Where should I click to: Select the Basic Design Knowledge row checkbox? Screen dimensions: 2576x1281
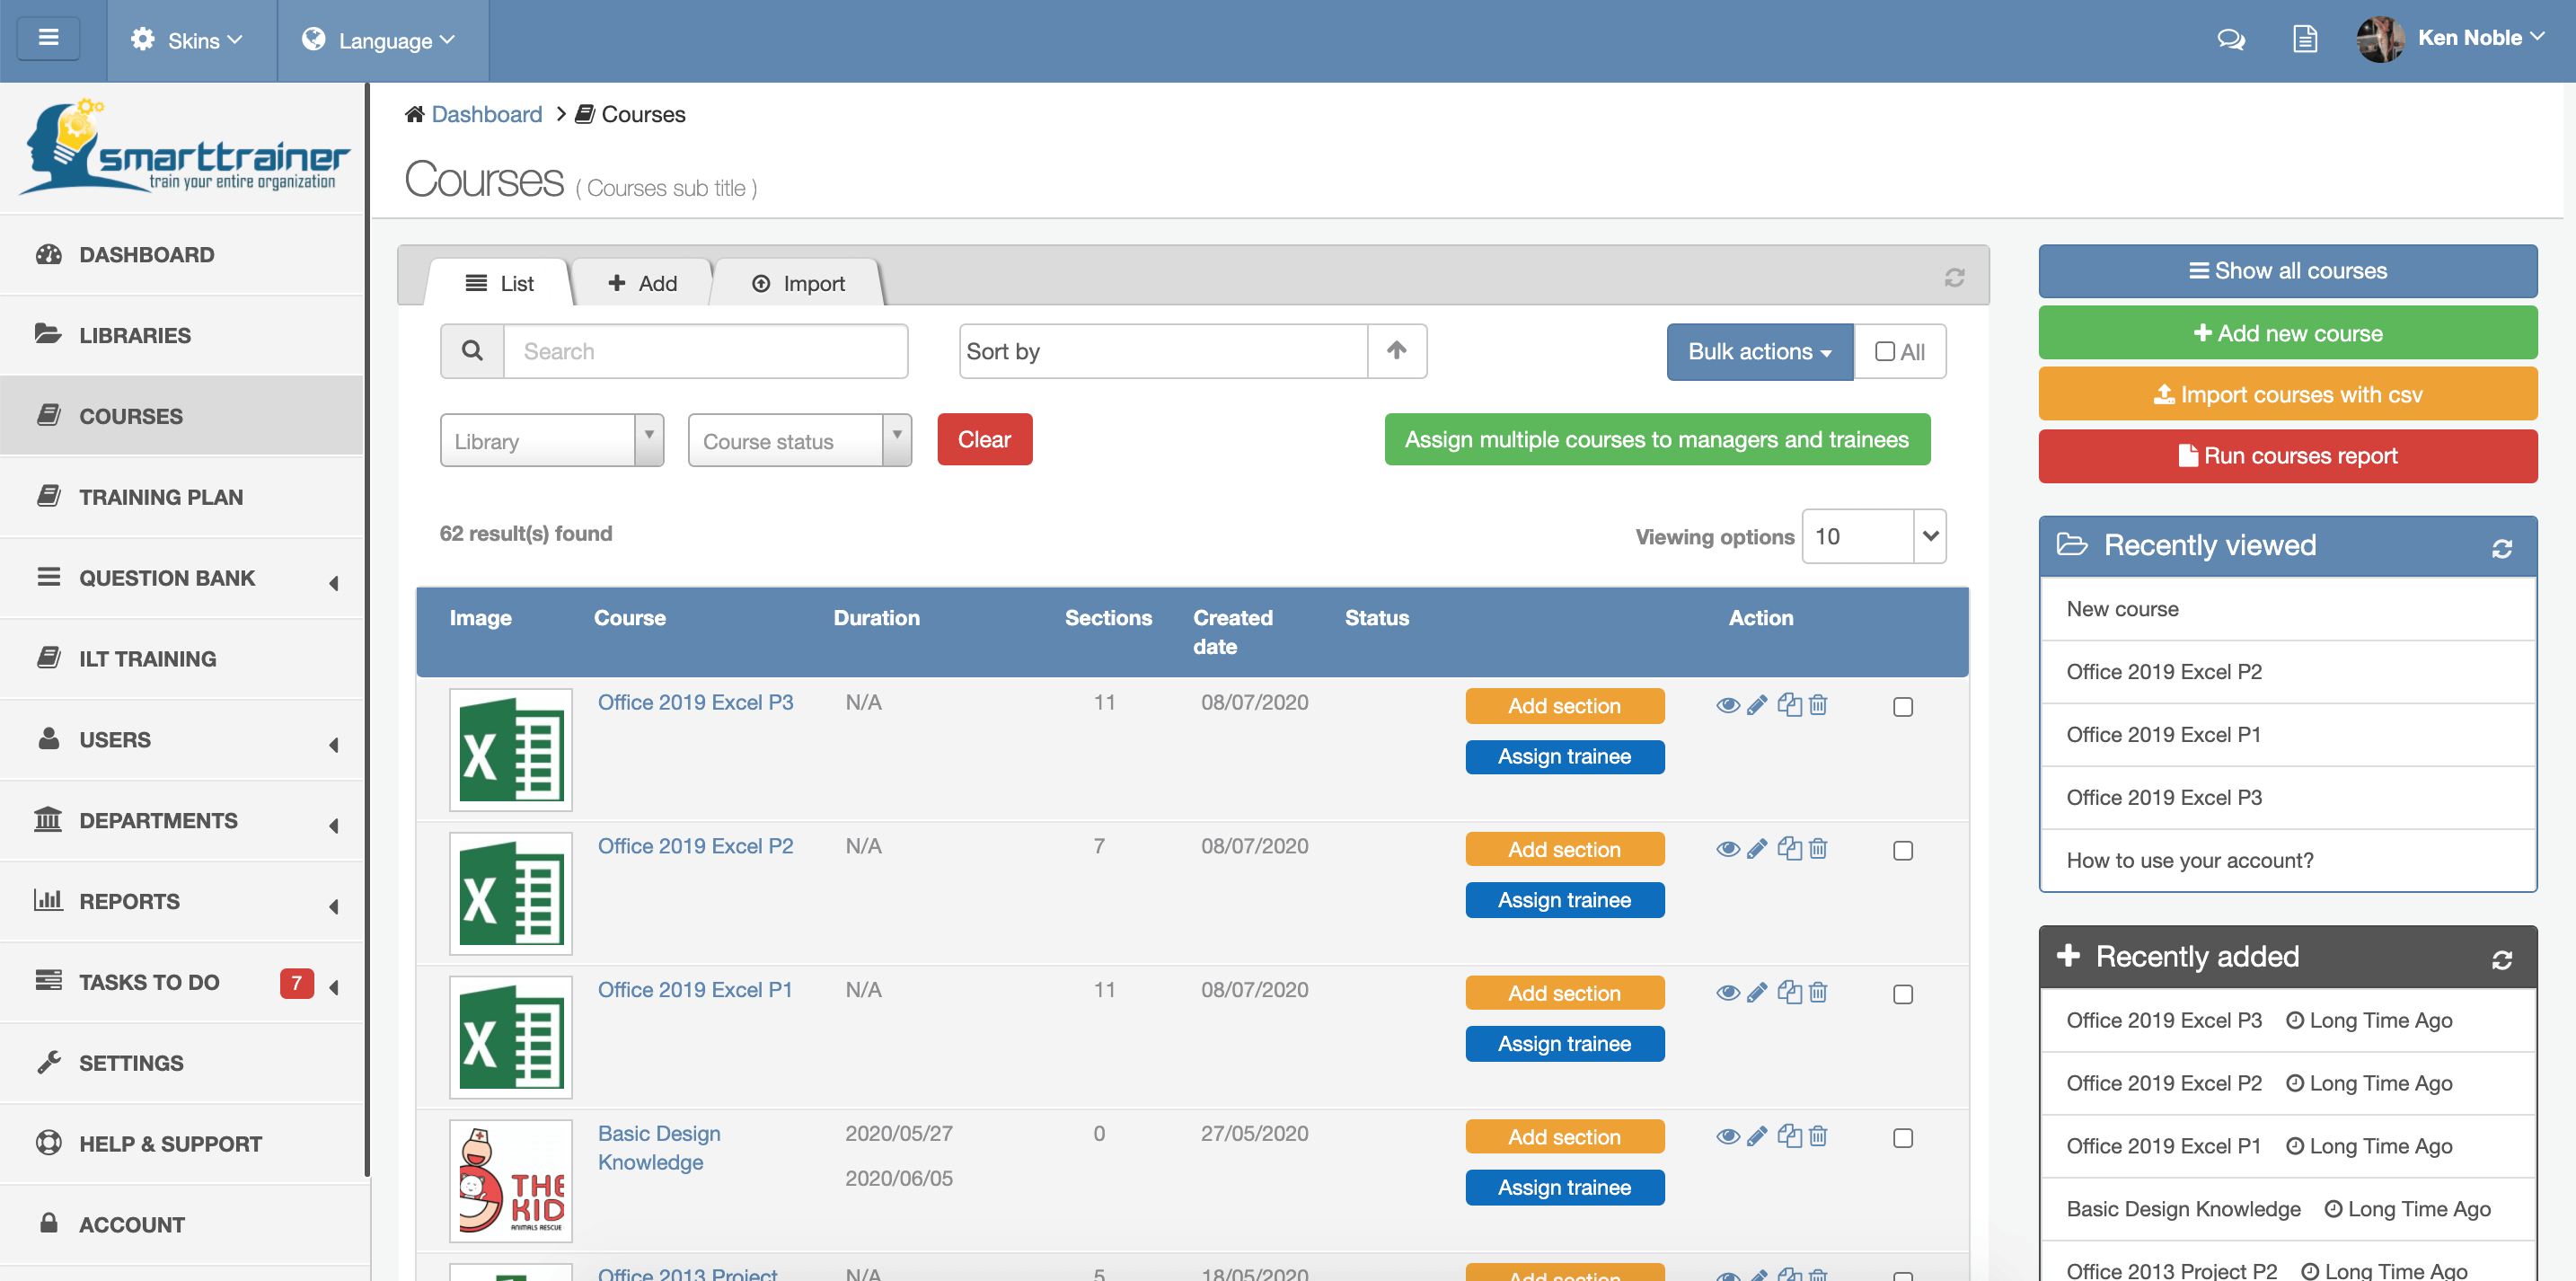1902,1138
